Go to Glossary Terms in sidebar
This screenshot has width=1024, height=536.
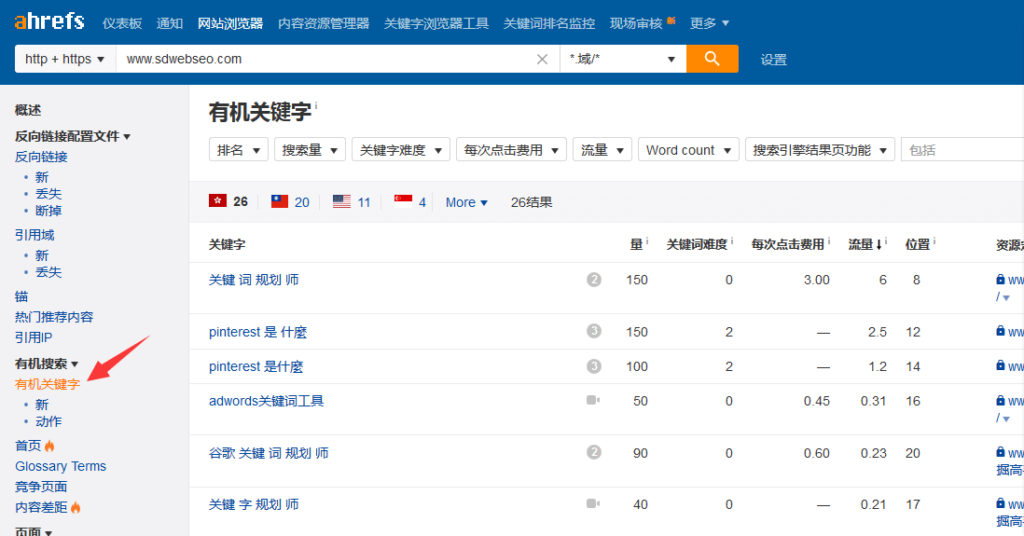(60, 466)
